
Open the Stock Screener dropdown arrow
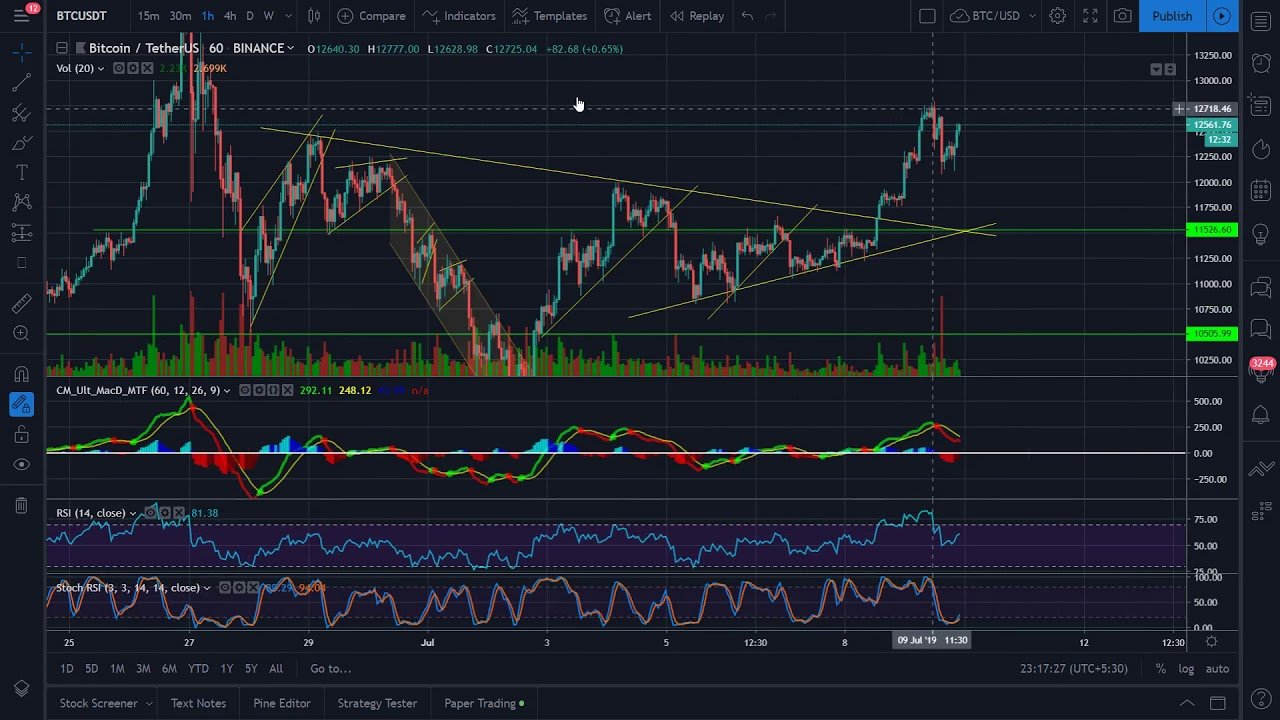149,703
